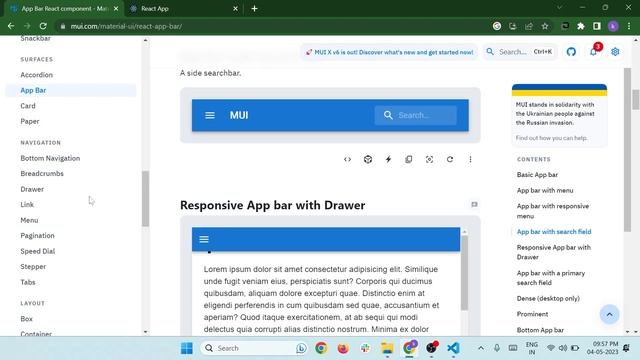
Task: Open Link in the sidebar
Action: [x=27, y=204]
